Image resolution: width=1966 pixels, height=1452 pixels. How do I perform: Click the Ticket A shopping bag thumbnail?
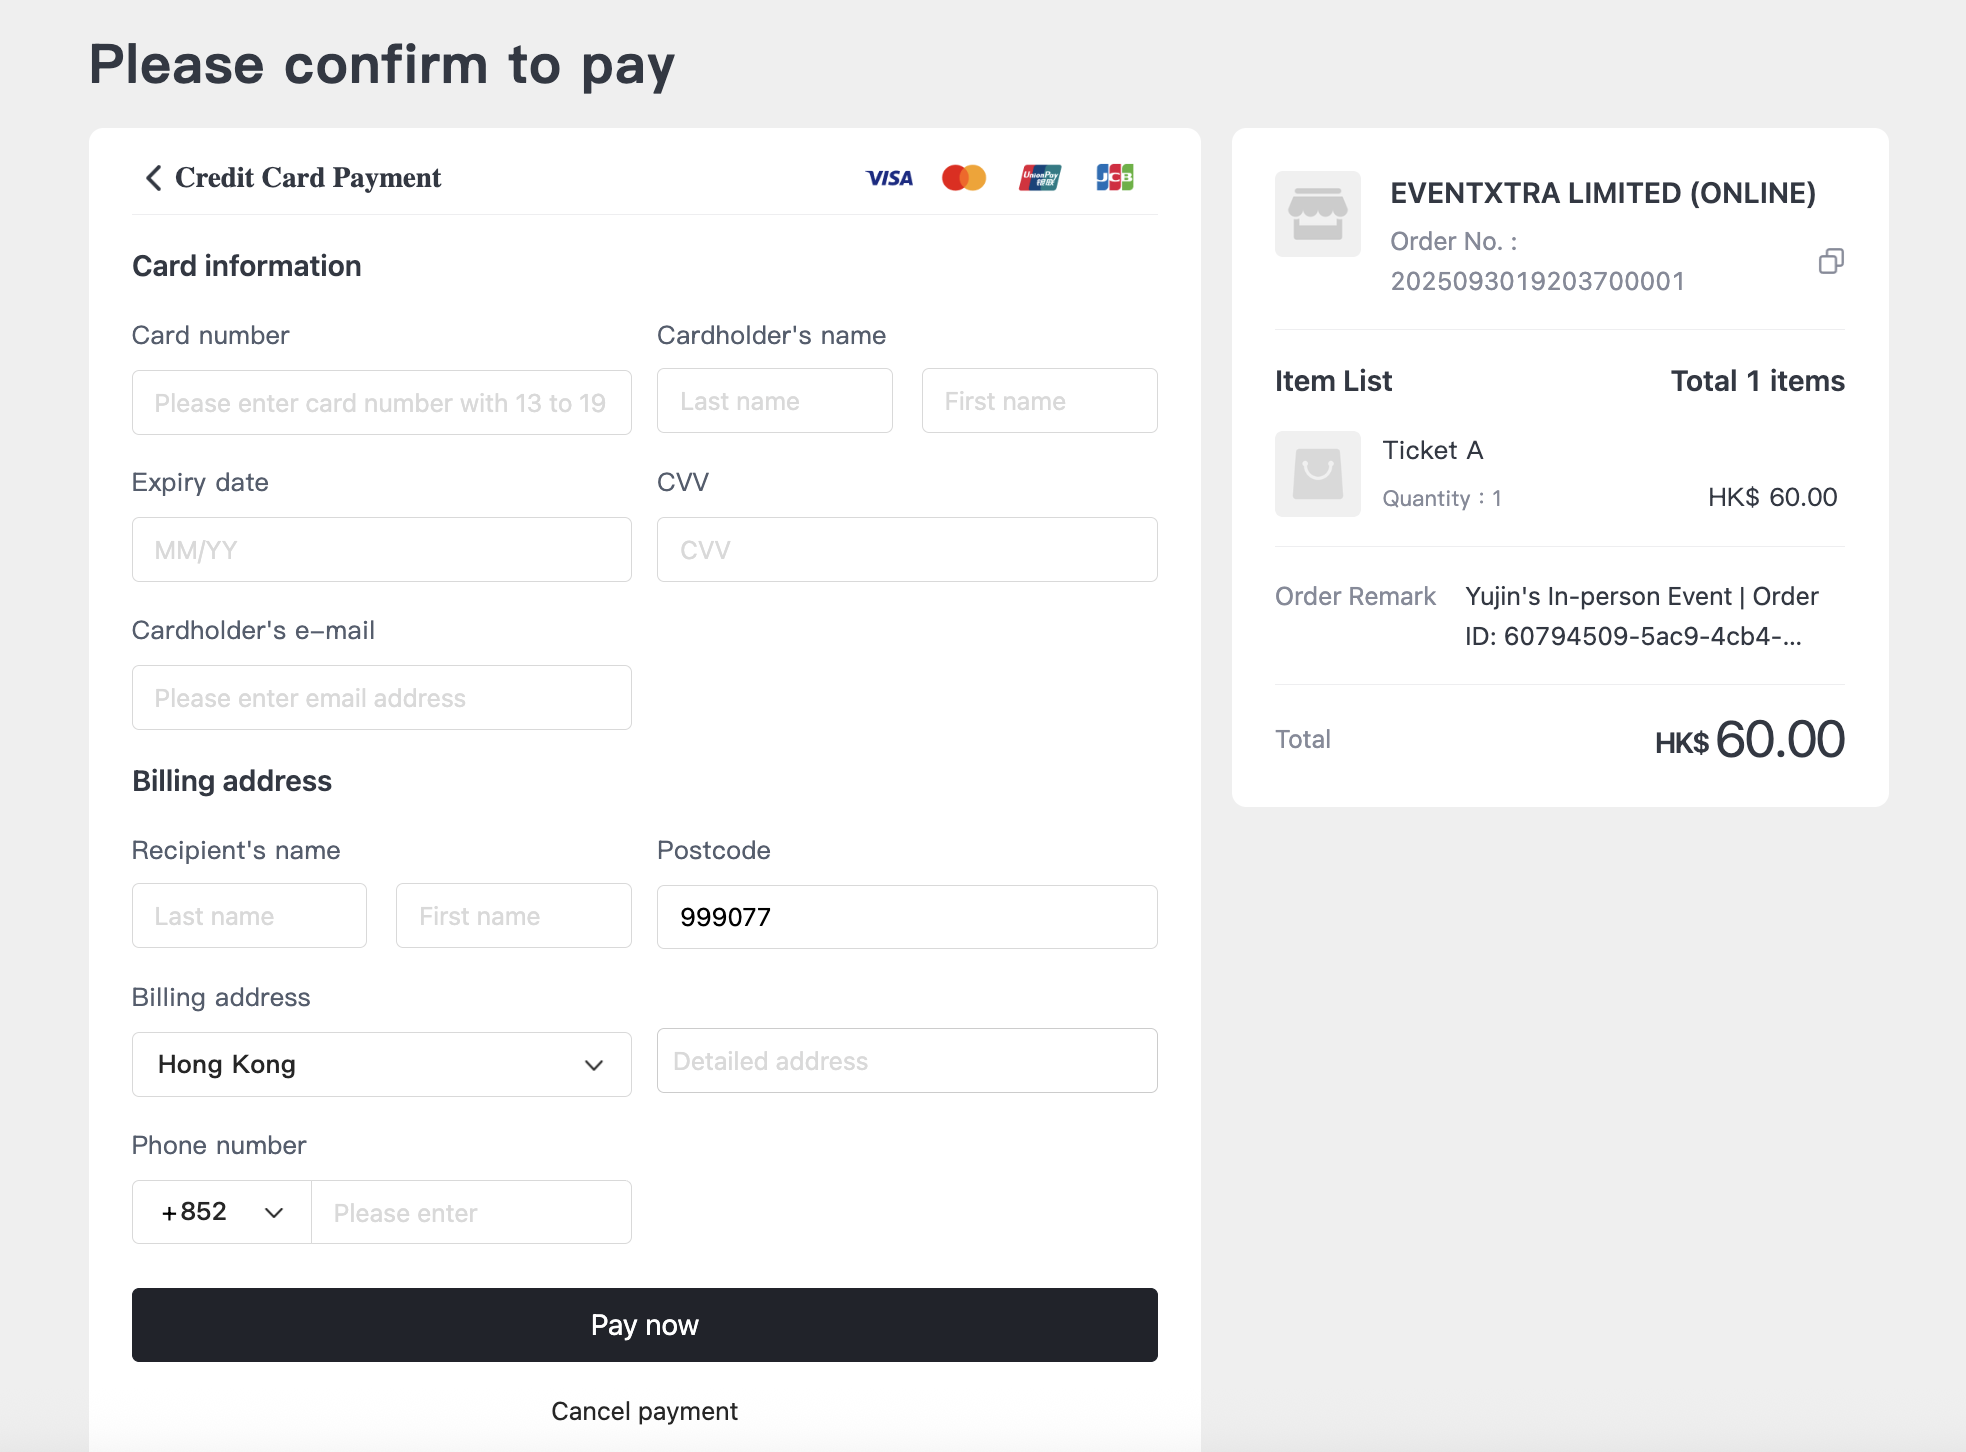pyautogui.click(x=1317, y=474)
